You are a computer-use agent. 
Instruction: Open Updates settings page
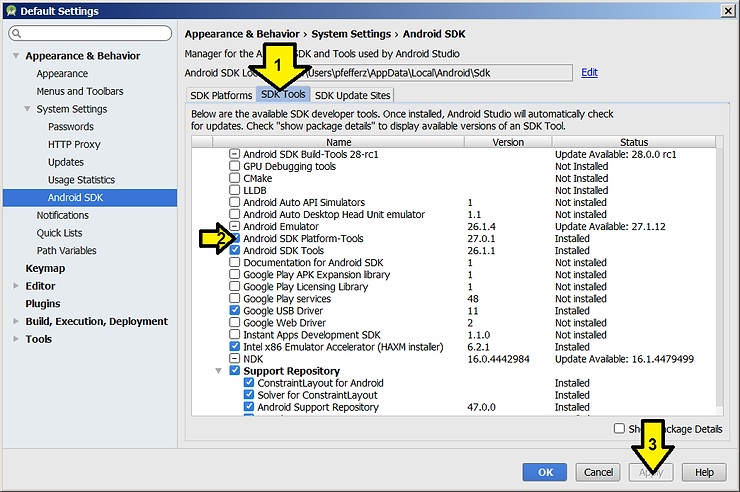point(66,162)
